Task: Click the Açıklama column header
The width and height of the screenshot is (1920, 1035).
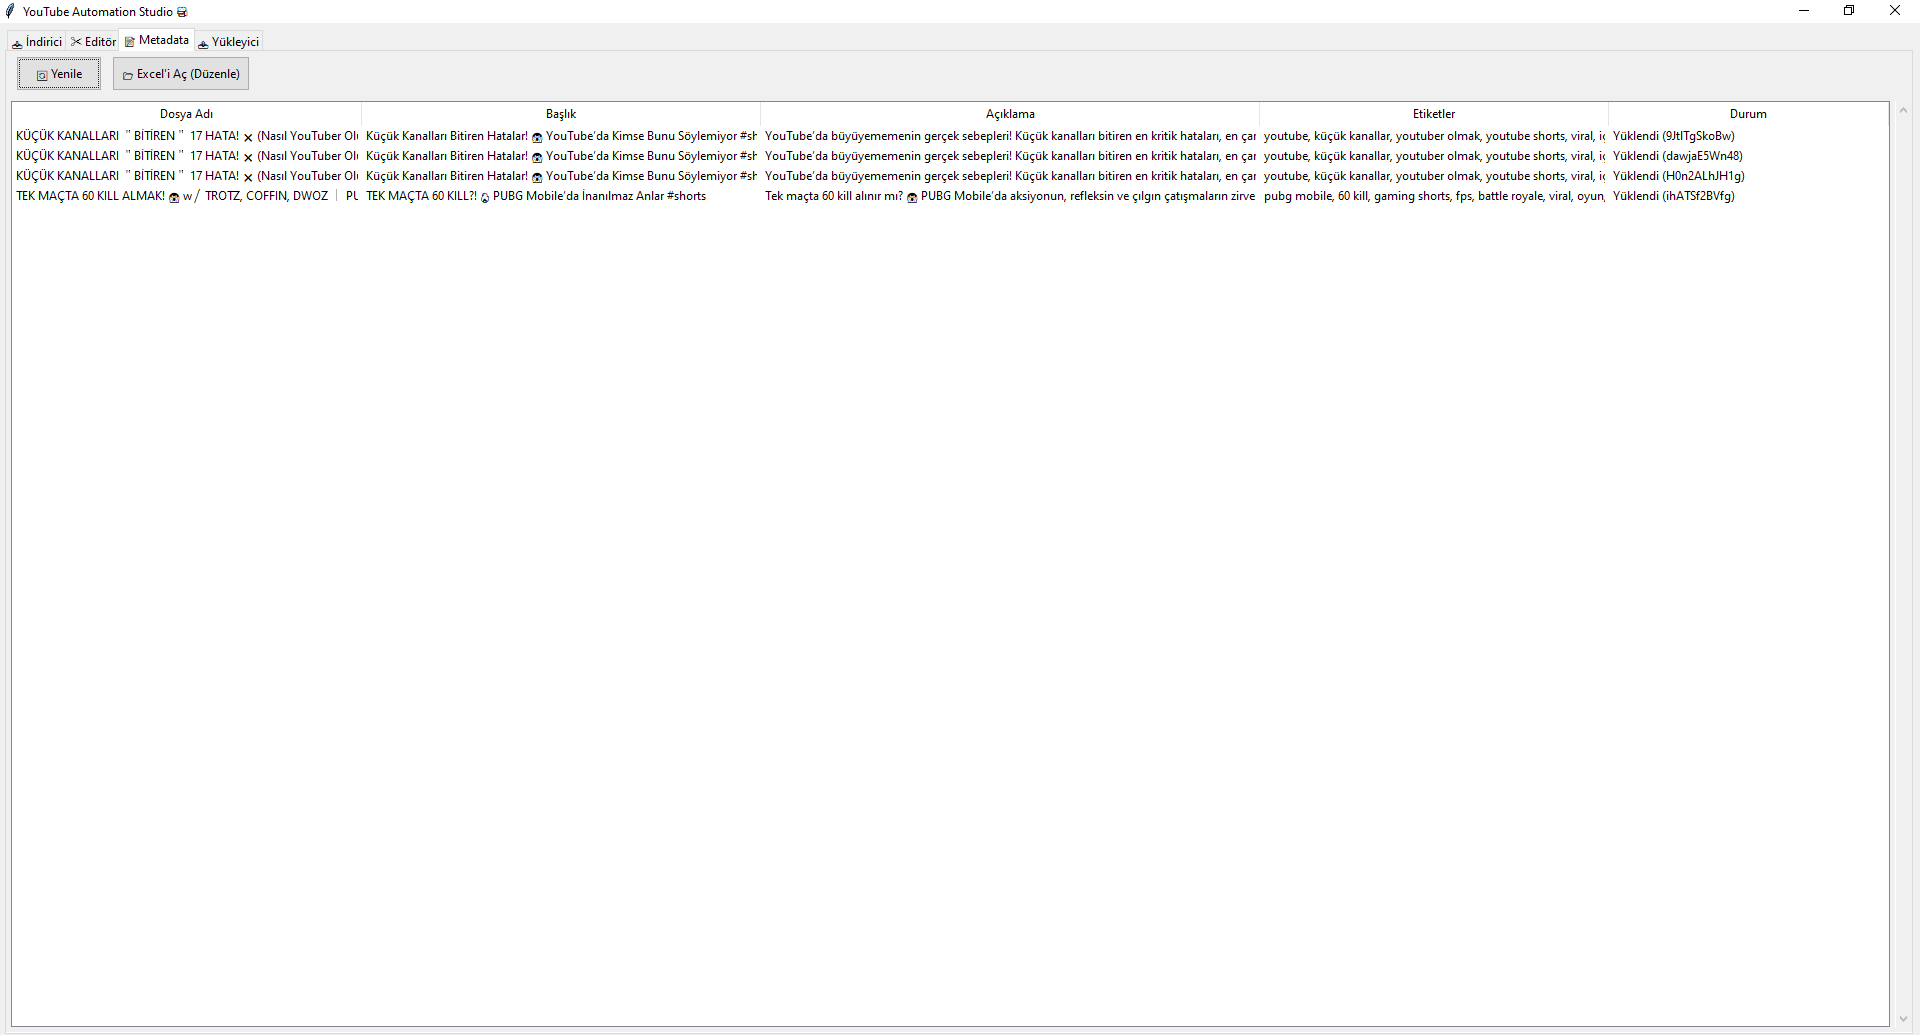Action: (1009, 114)
